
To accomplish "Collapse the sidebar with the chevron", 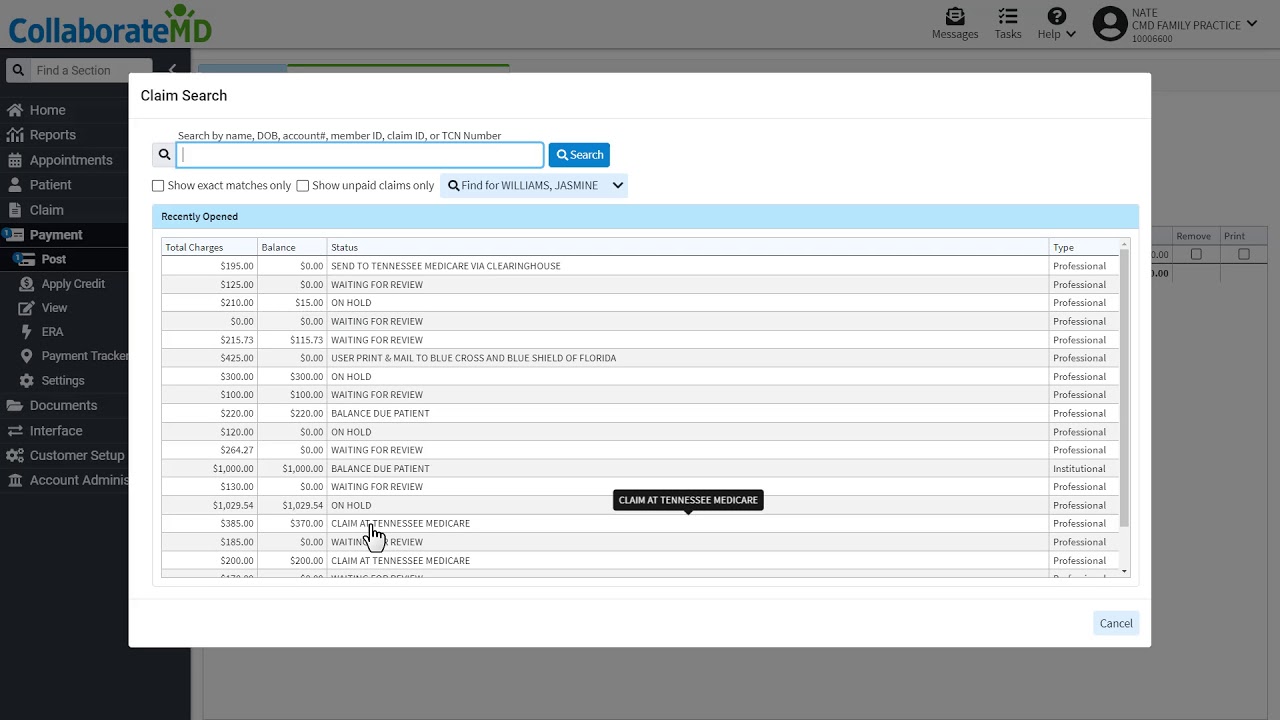I will pos(172,69).
